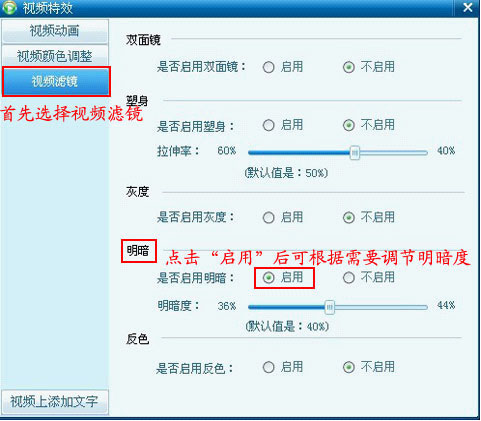Click the 明暗度 slider thumb
481x421 pixels.
[x=330, y=307]
